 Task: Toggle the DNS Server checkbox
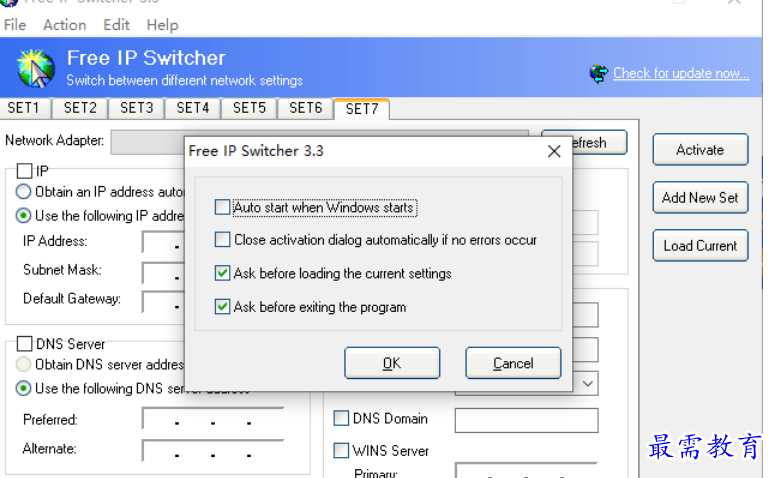click(25, 344)
